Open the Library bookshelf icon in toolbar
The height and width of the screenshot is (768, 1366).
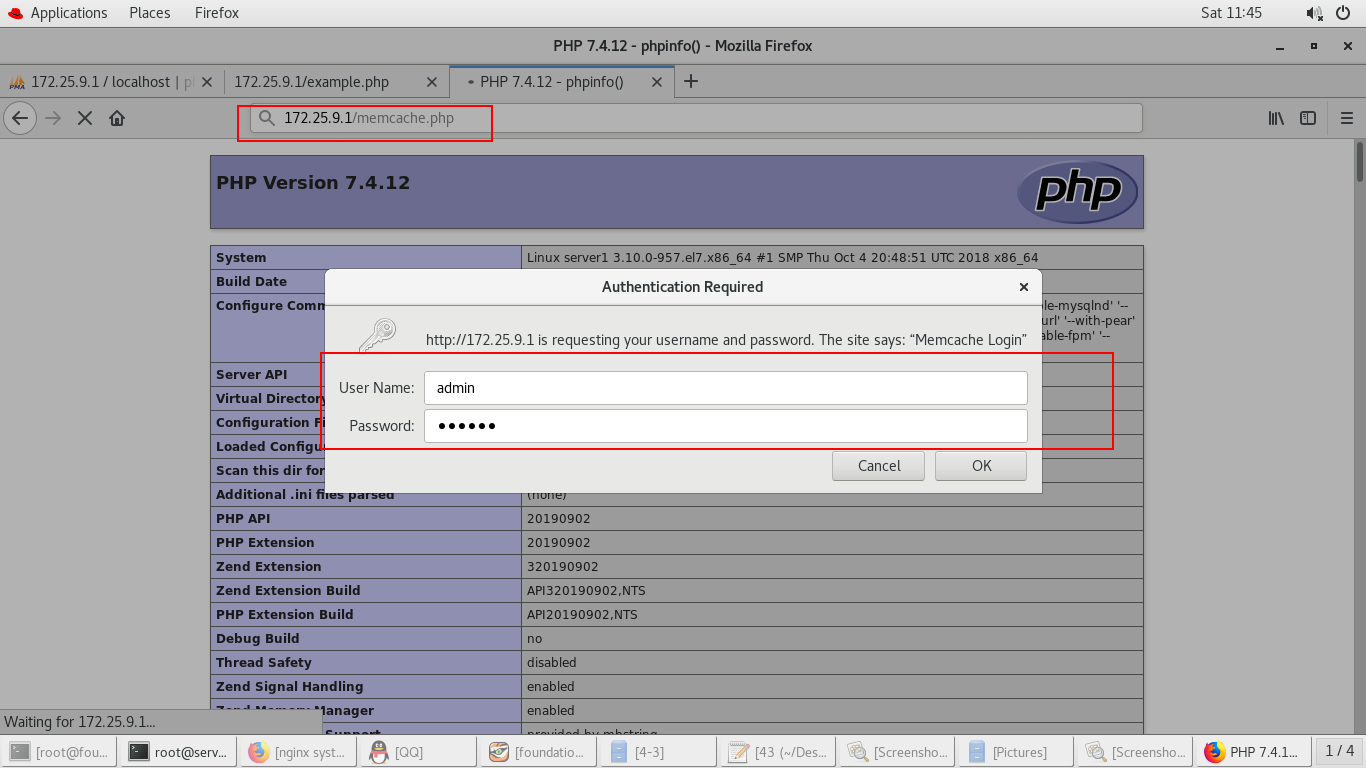point(1276,118)
